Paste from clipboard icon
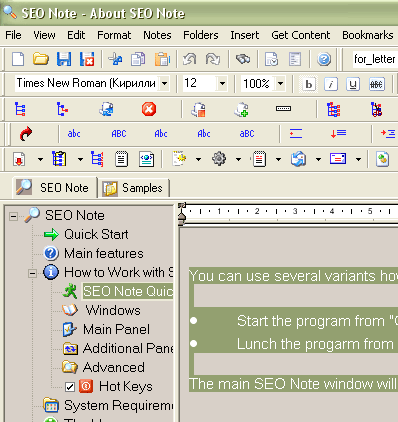The width and height of the screenshot is (398, 422). 162,60
